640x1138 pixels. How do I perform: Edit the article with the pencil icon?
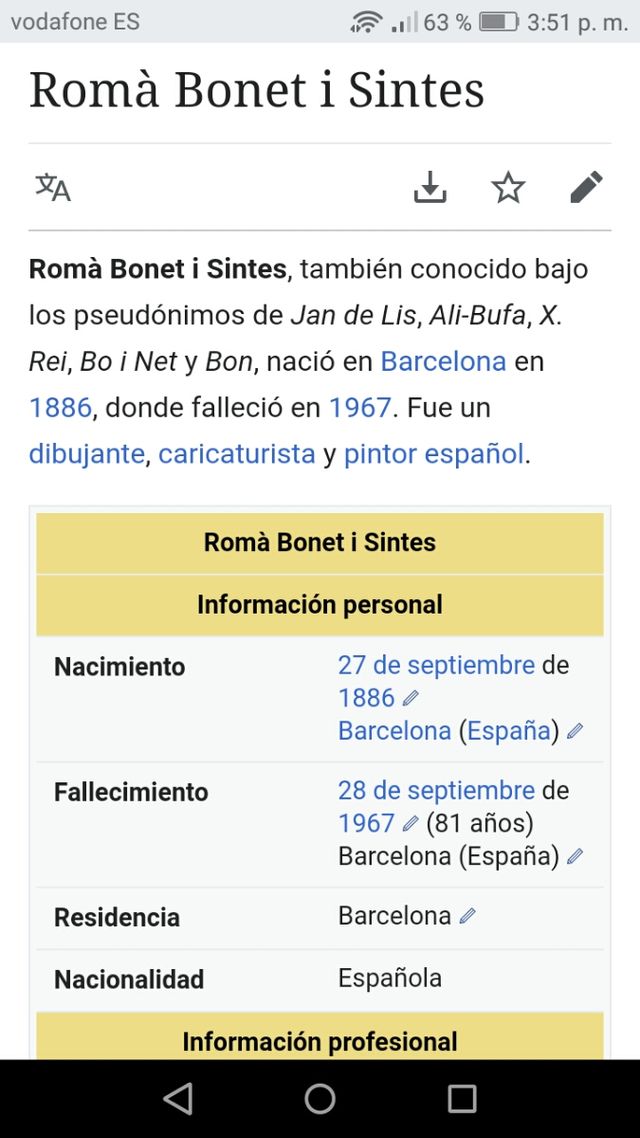pos(587,187)
